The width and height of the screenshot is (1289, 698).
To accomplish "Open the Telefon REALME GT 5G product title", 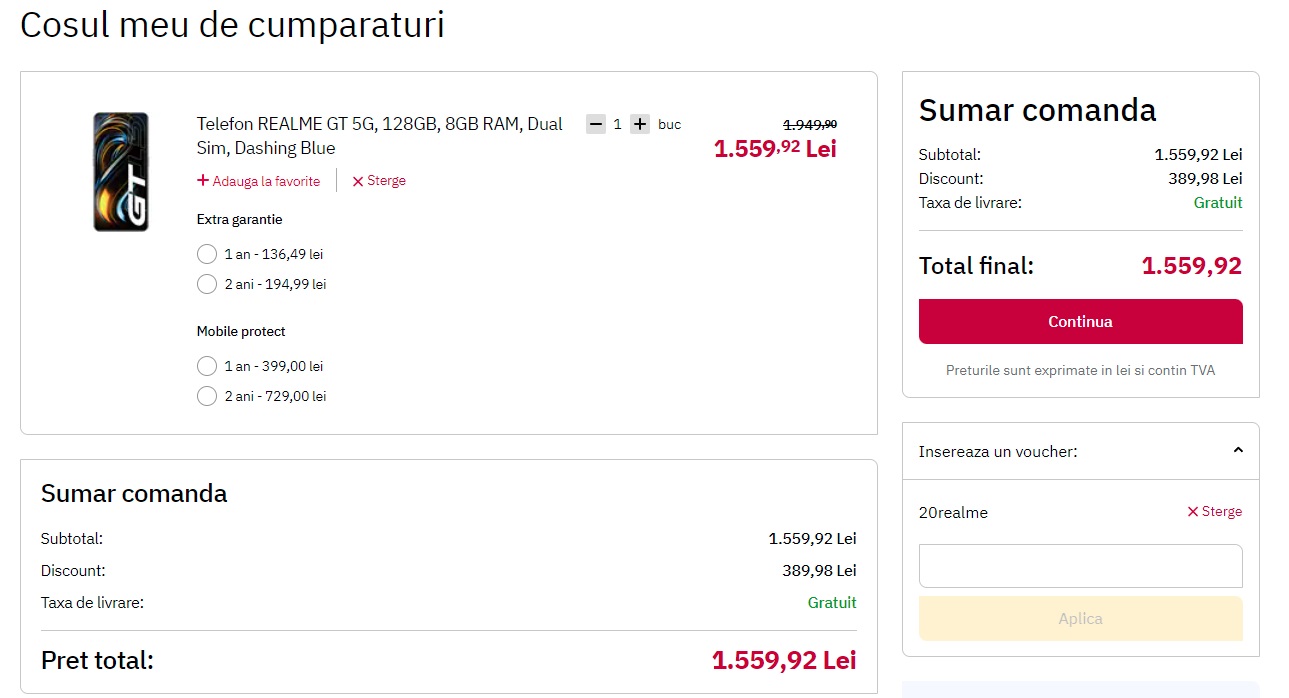I will pos(380,136).
